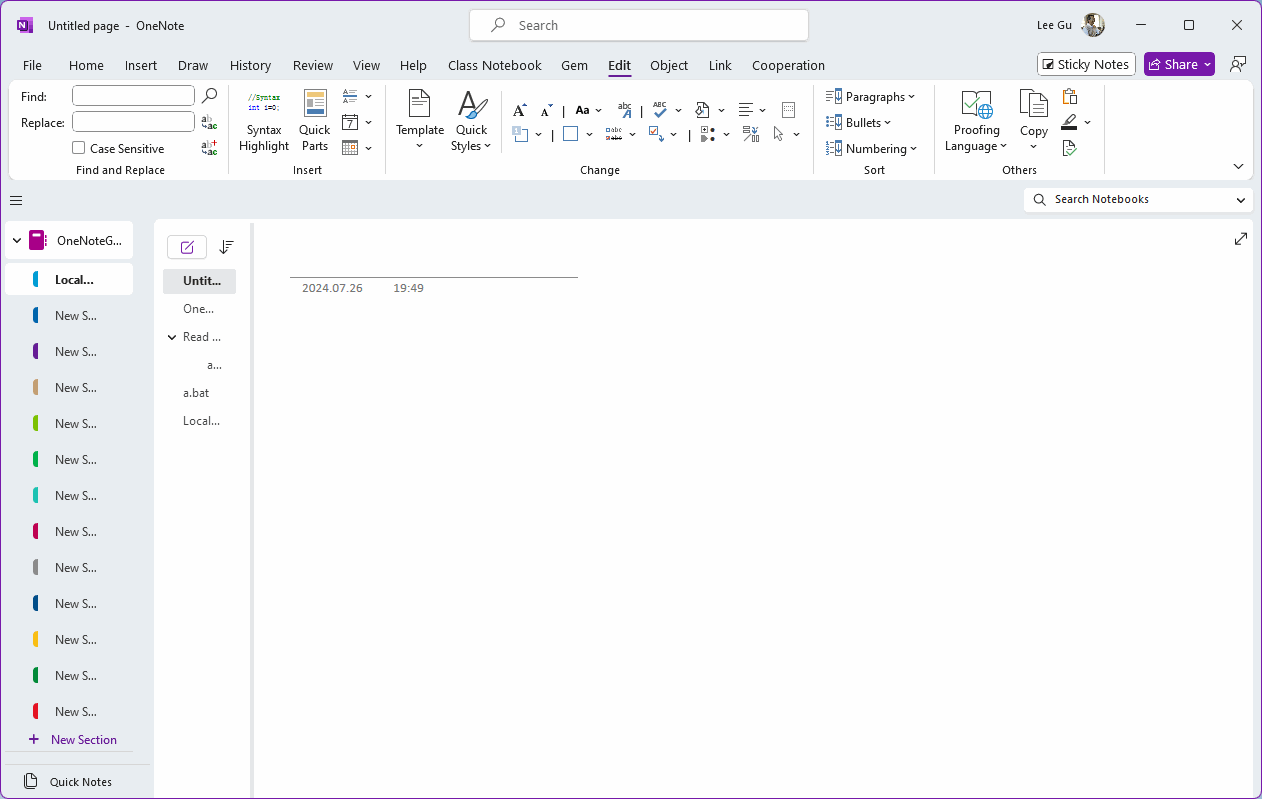
Task: Enable the Case Sensitive checkbox
Action: pos(77,148)
